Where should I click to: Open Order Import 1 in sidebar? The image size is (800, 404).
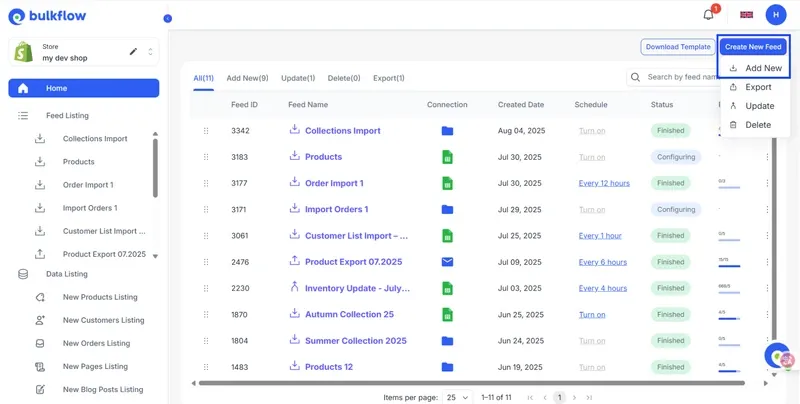click(88, 185)
